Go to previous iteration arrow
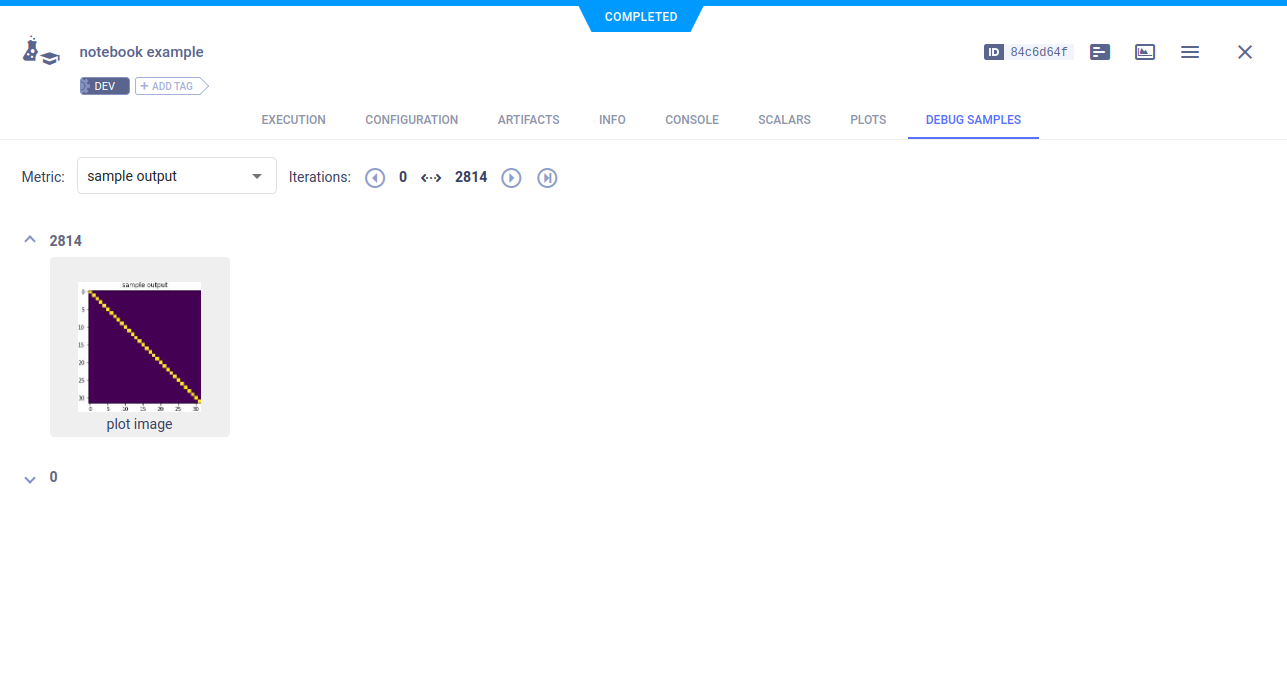Screen dimensions: 1287x682 pyautogui.click(x=375, y=178)
